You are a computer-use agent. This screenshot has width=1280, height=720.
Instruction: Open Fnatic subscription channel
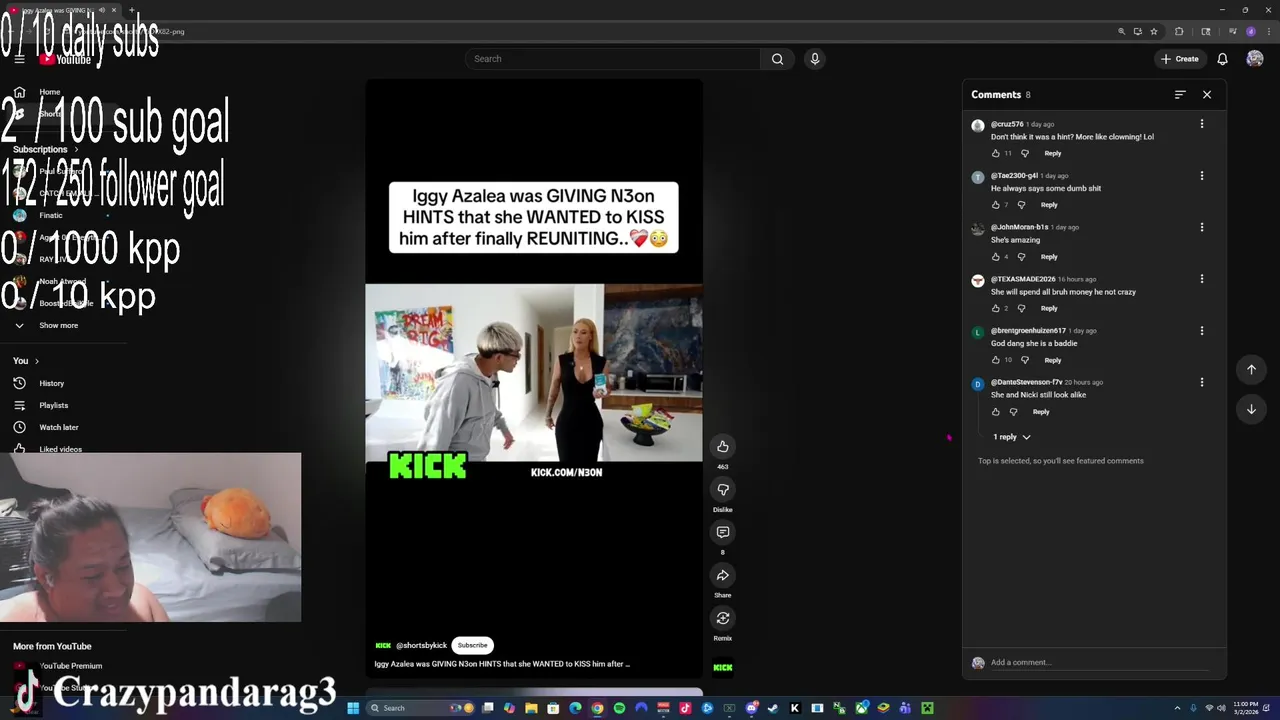[x=50, y=215]
